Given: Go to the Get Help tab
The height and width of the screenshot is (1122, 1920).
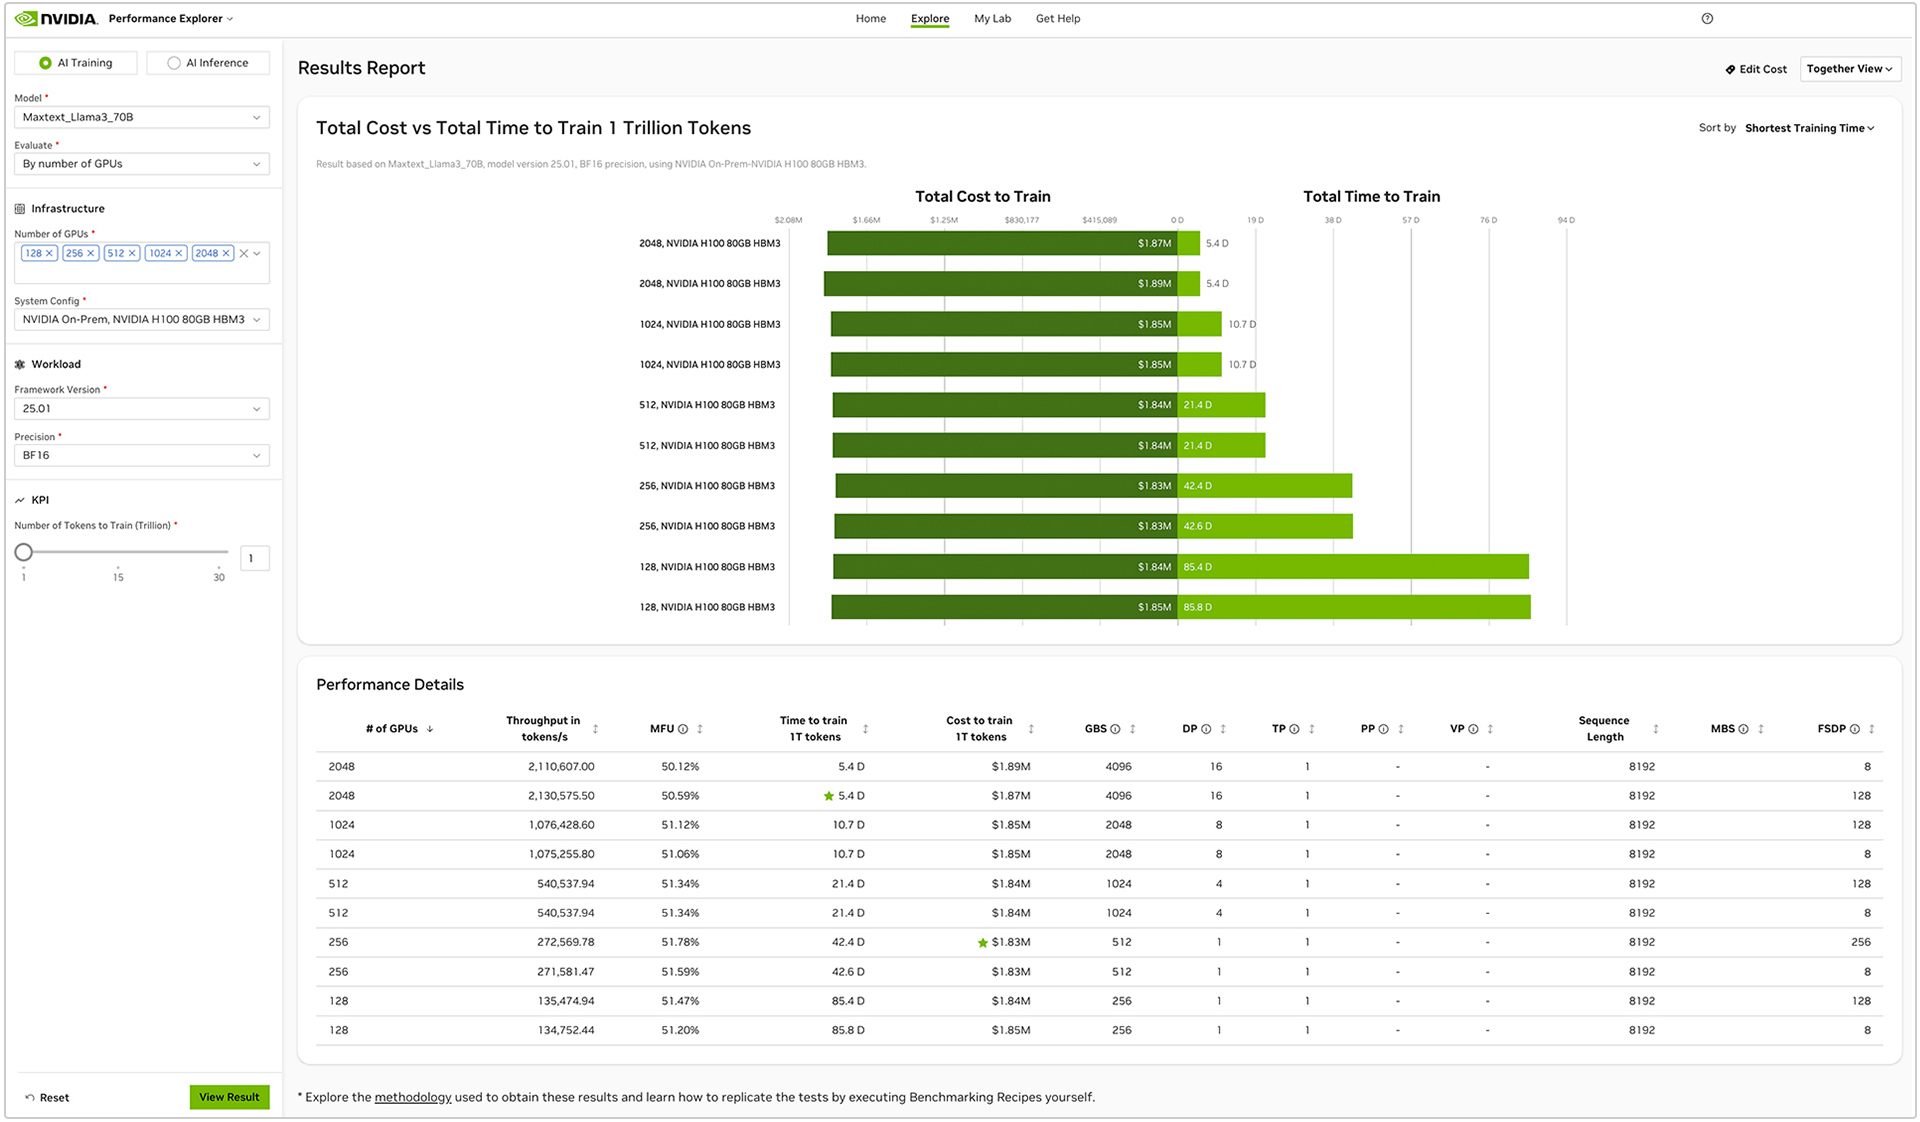Looking at the screenshot, I should [x=1058, y=18].
